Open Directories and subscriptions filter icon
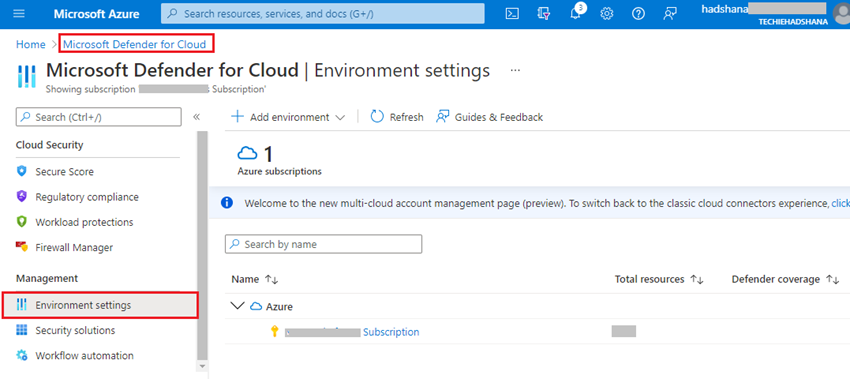The image size is (850, 379). click(x=544, y=14)
